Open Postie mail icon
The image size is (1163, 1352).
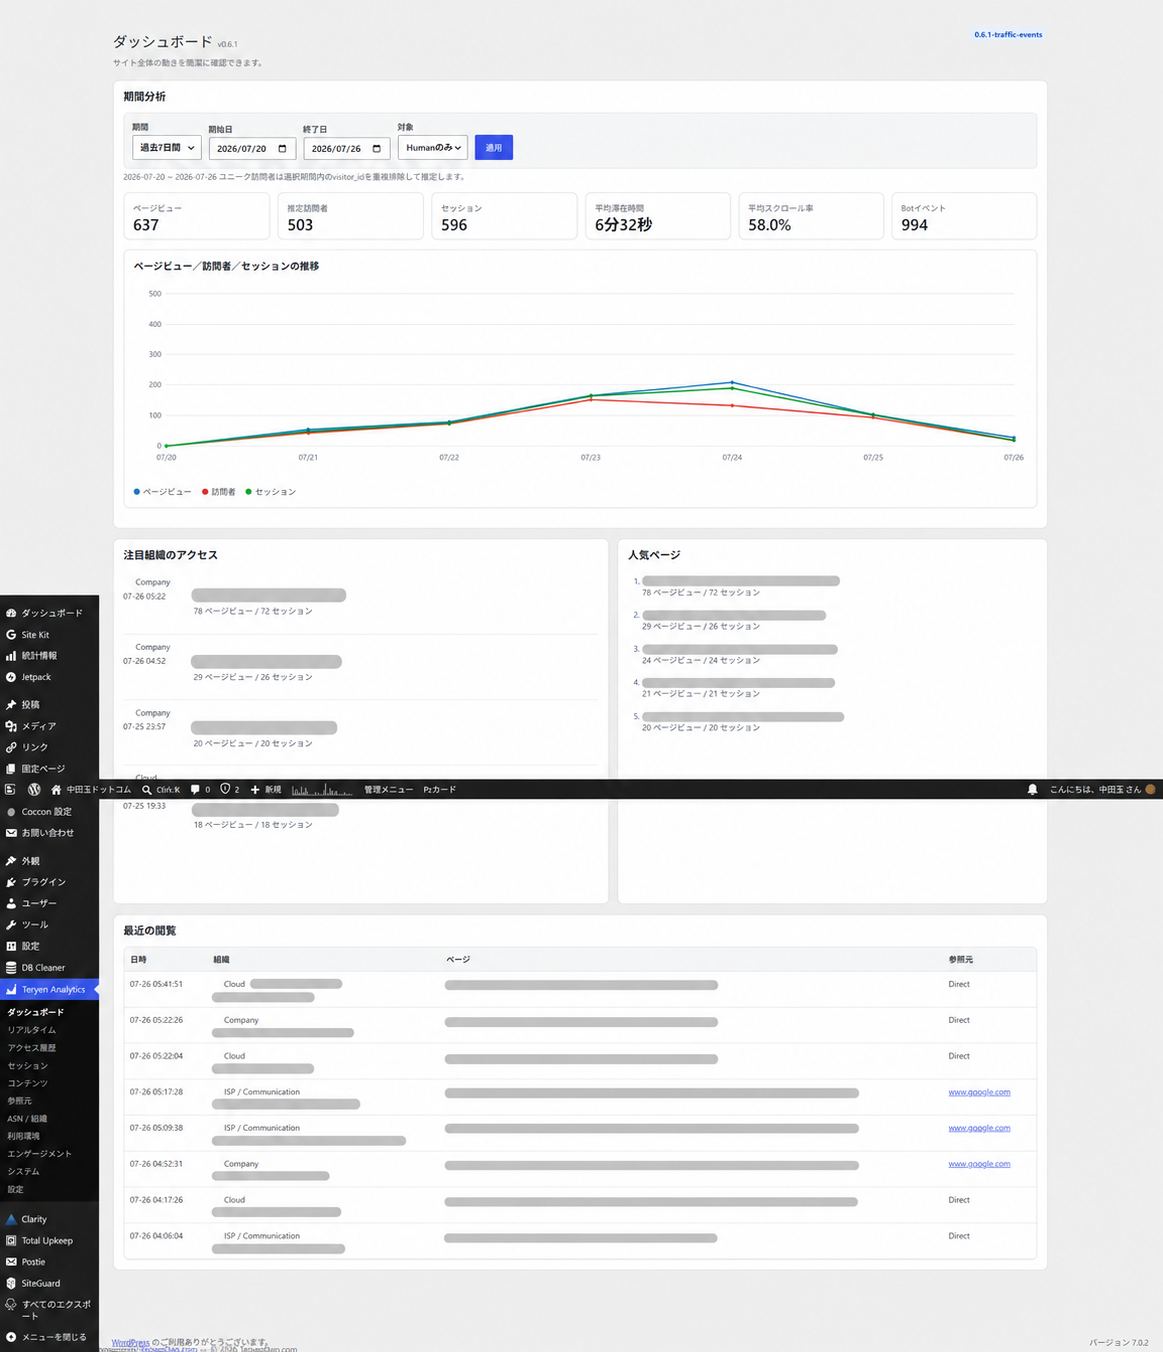[x=11, y=1262]
